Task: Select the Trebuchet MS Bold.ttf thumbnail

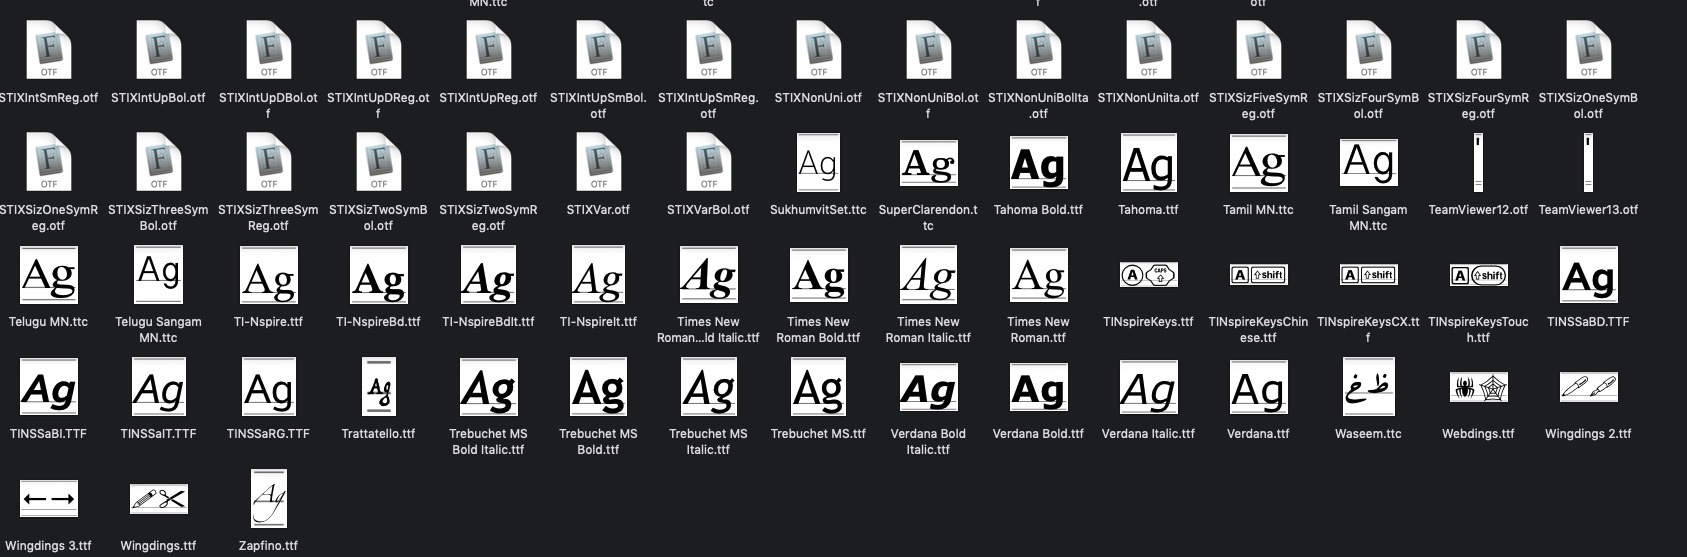Action: [598, 386]
